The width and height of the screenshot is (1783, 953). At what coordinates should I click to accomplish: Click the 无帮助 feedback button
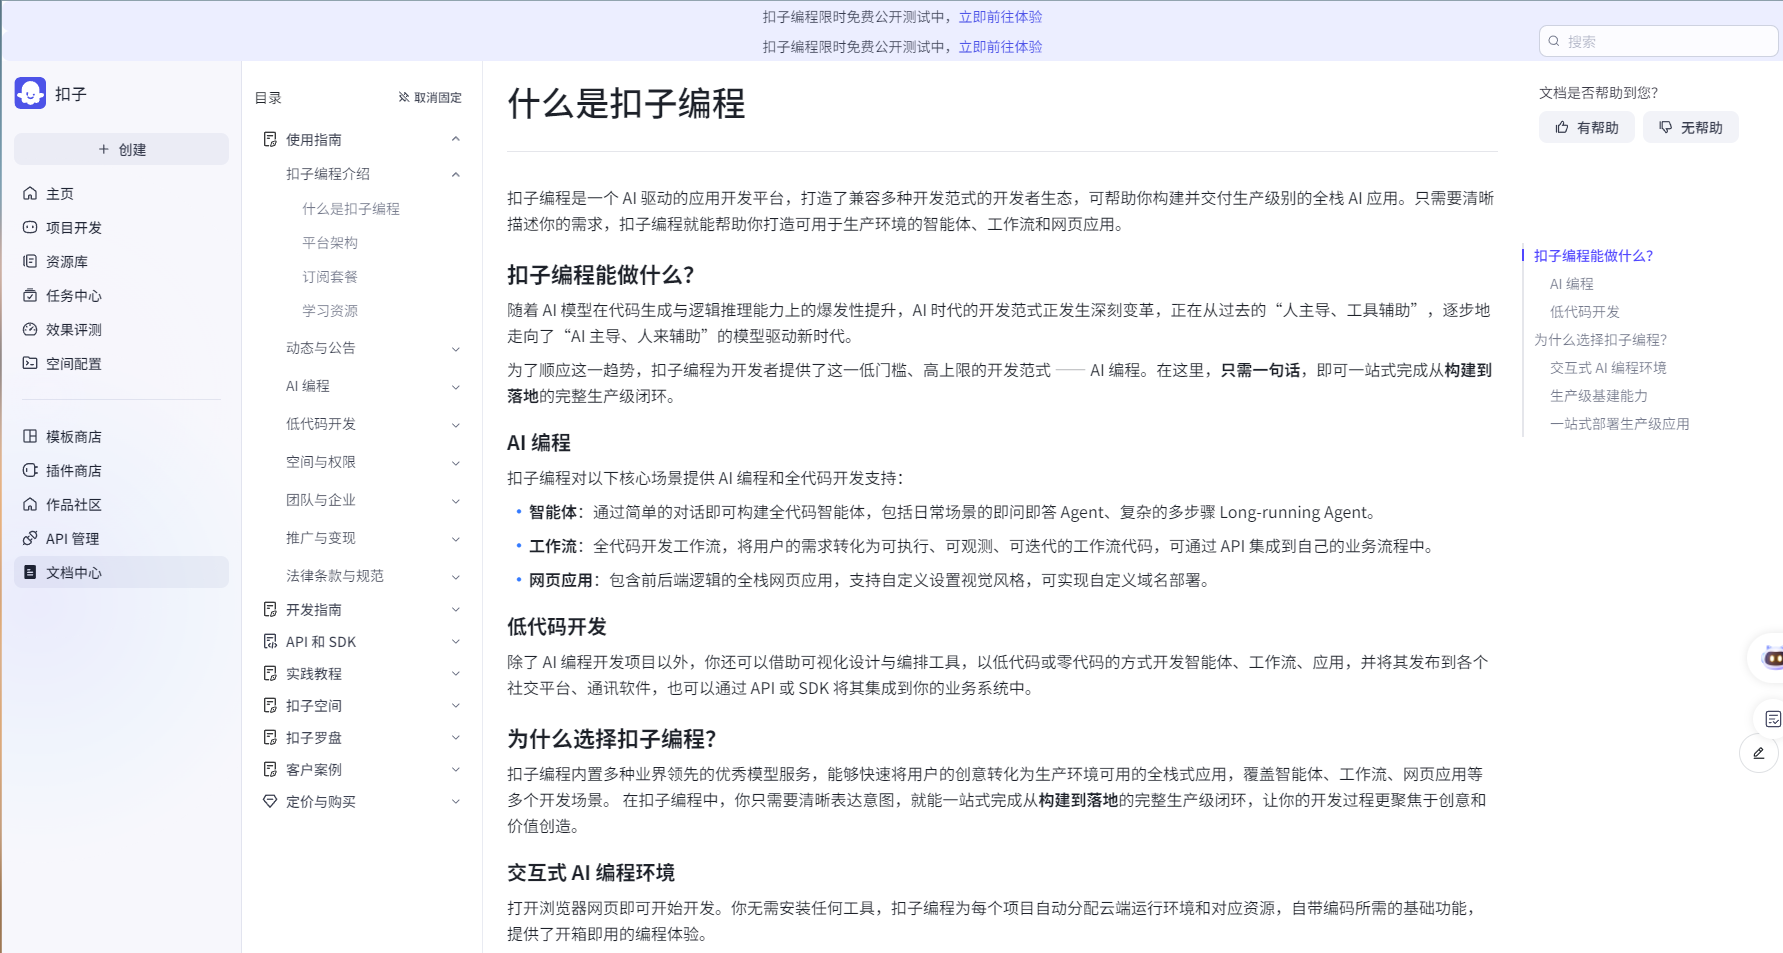click(1691, 127)
